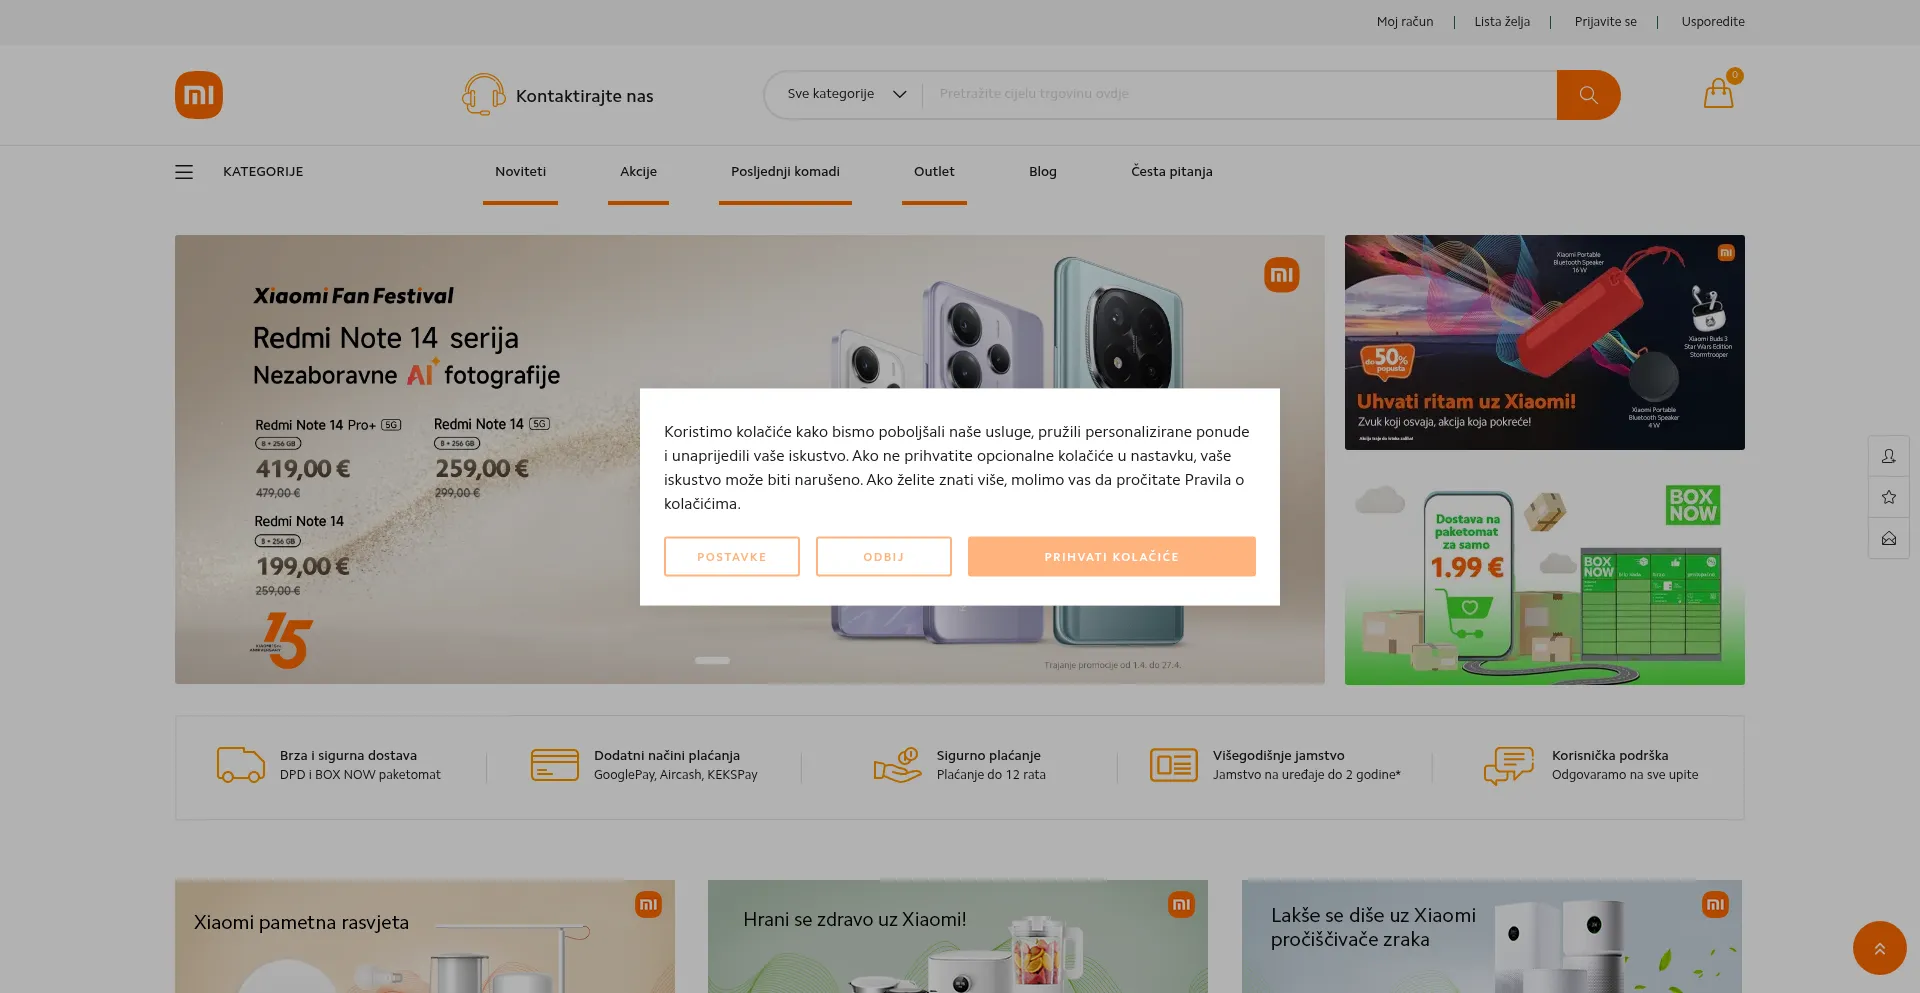Open cookie Postavke settings button
The width and height of the screenshot is (1920, 993).
731,557
